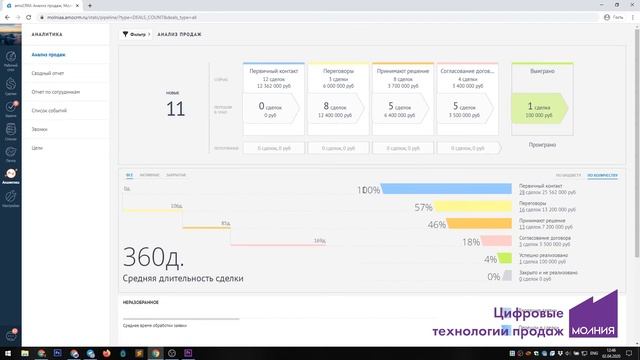Click lost deals box under Переговоры
The height and width of the screenshot is (360, 640).
pos(338,148)
